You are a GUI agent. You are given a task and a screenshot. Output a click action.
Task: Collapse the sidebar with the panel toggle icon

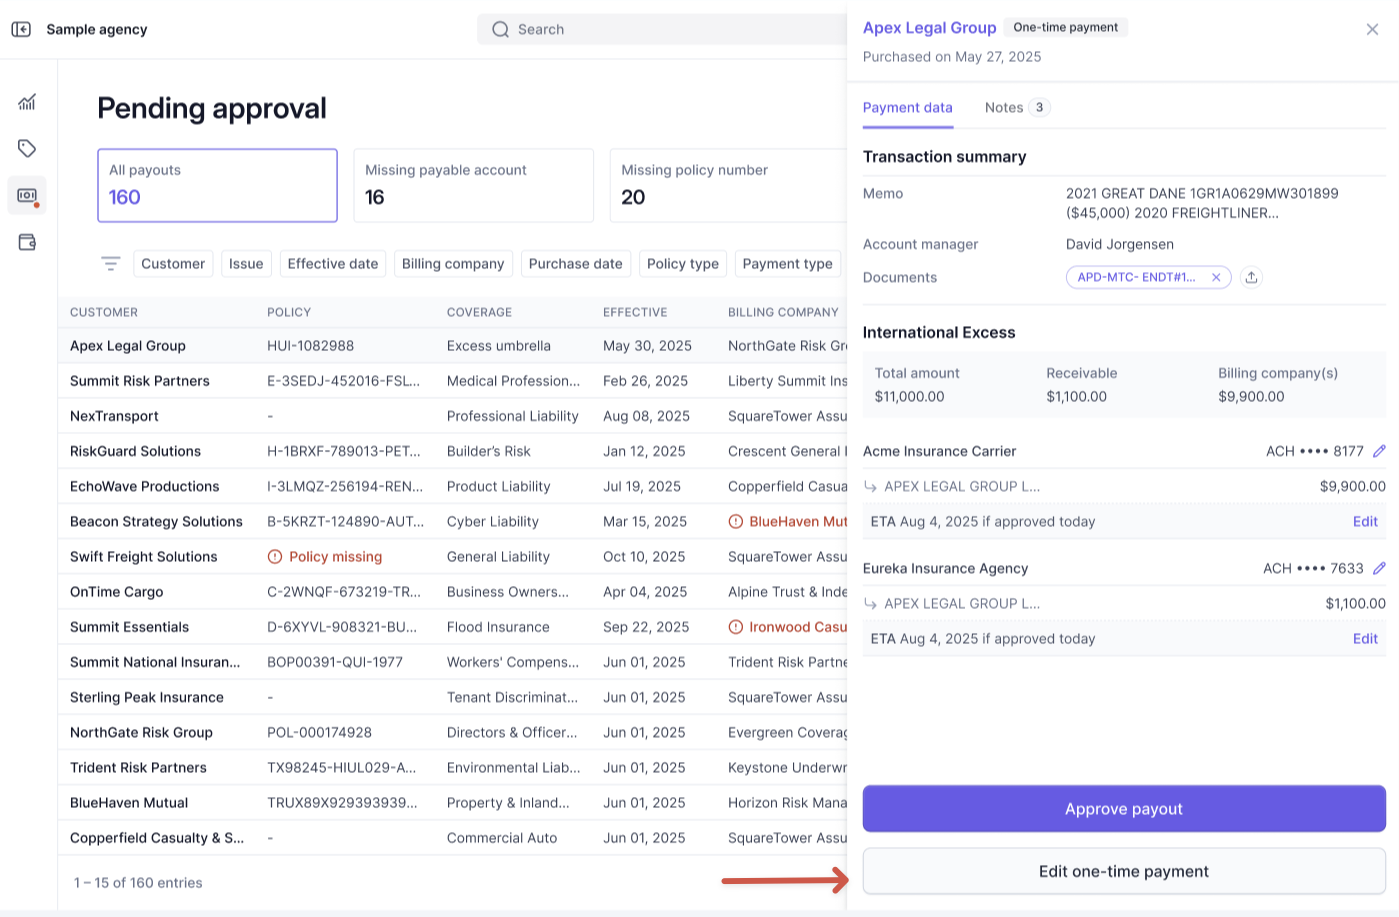[21, 29]
